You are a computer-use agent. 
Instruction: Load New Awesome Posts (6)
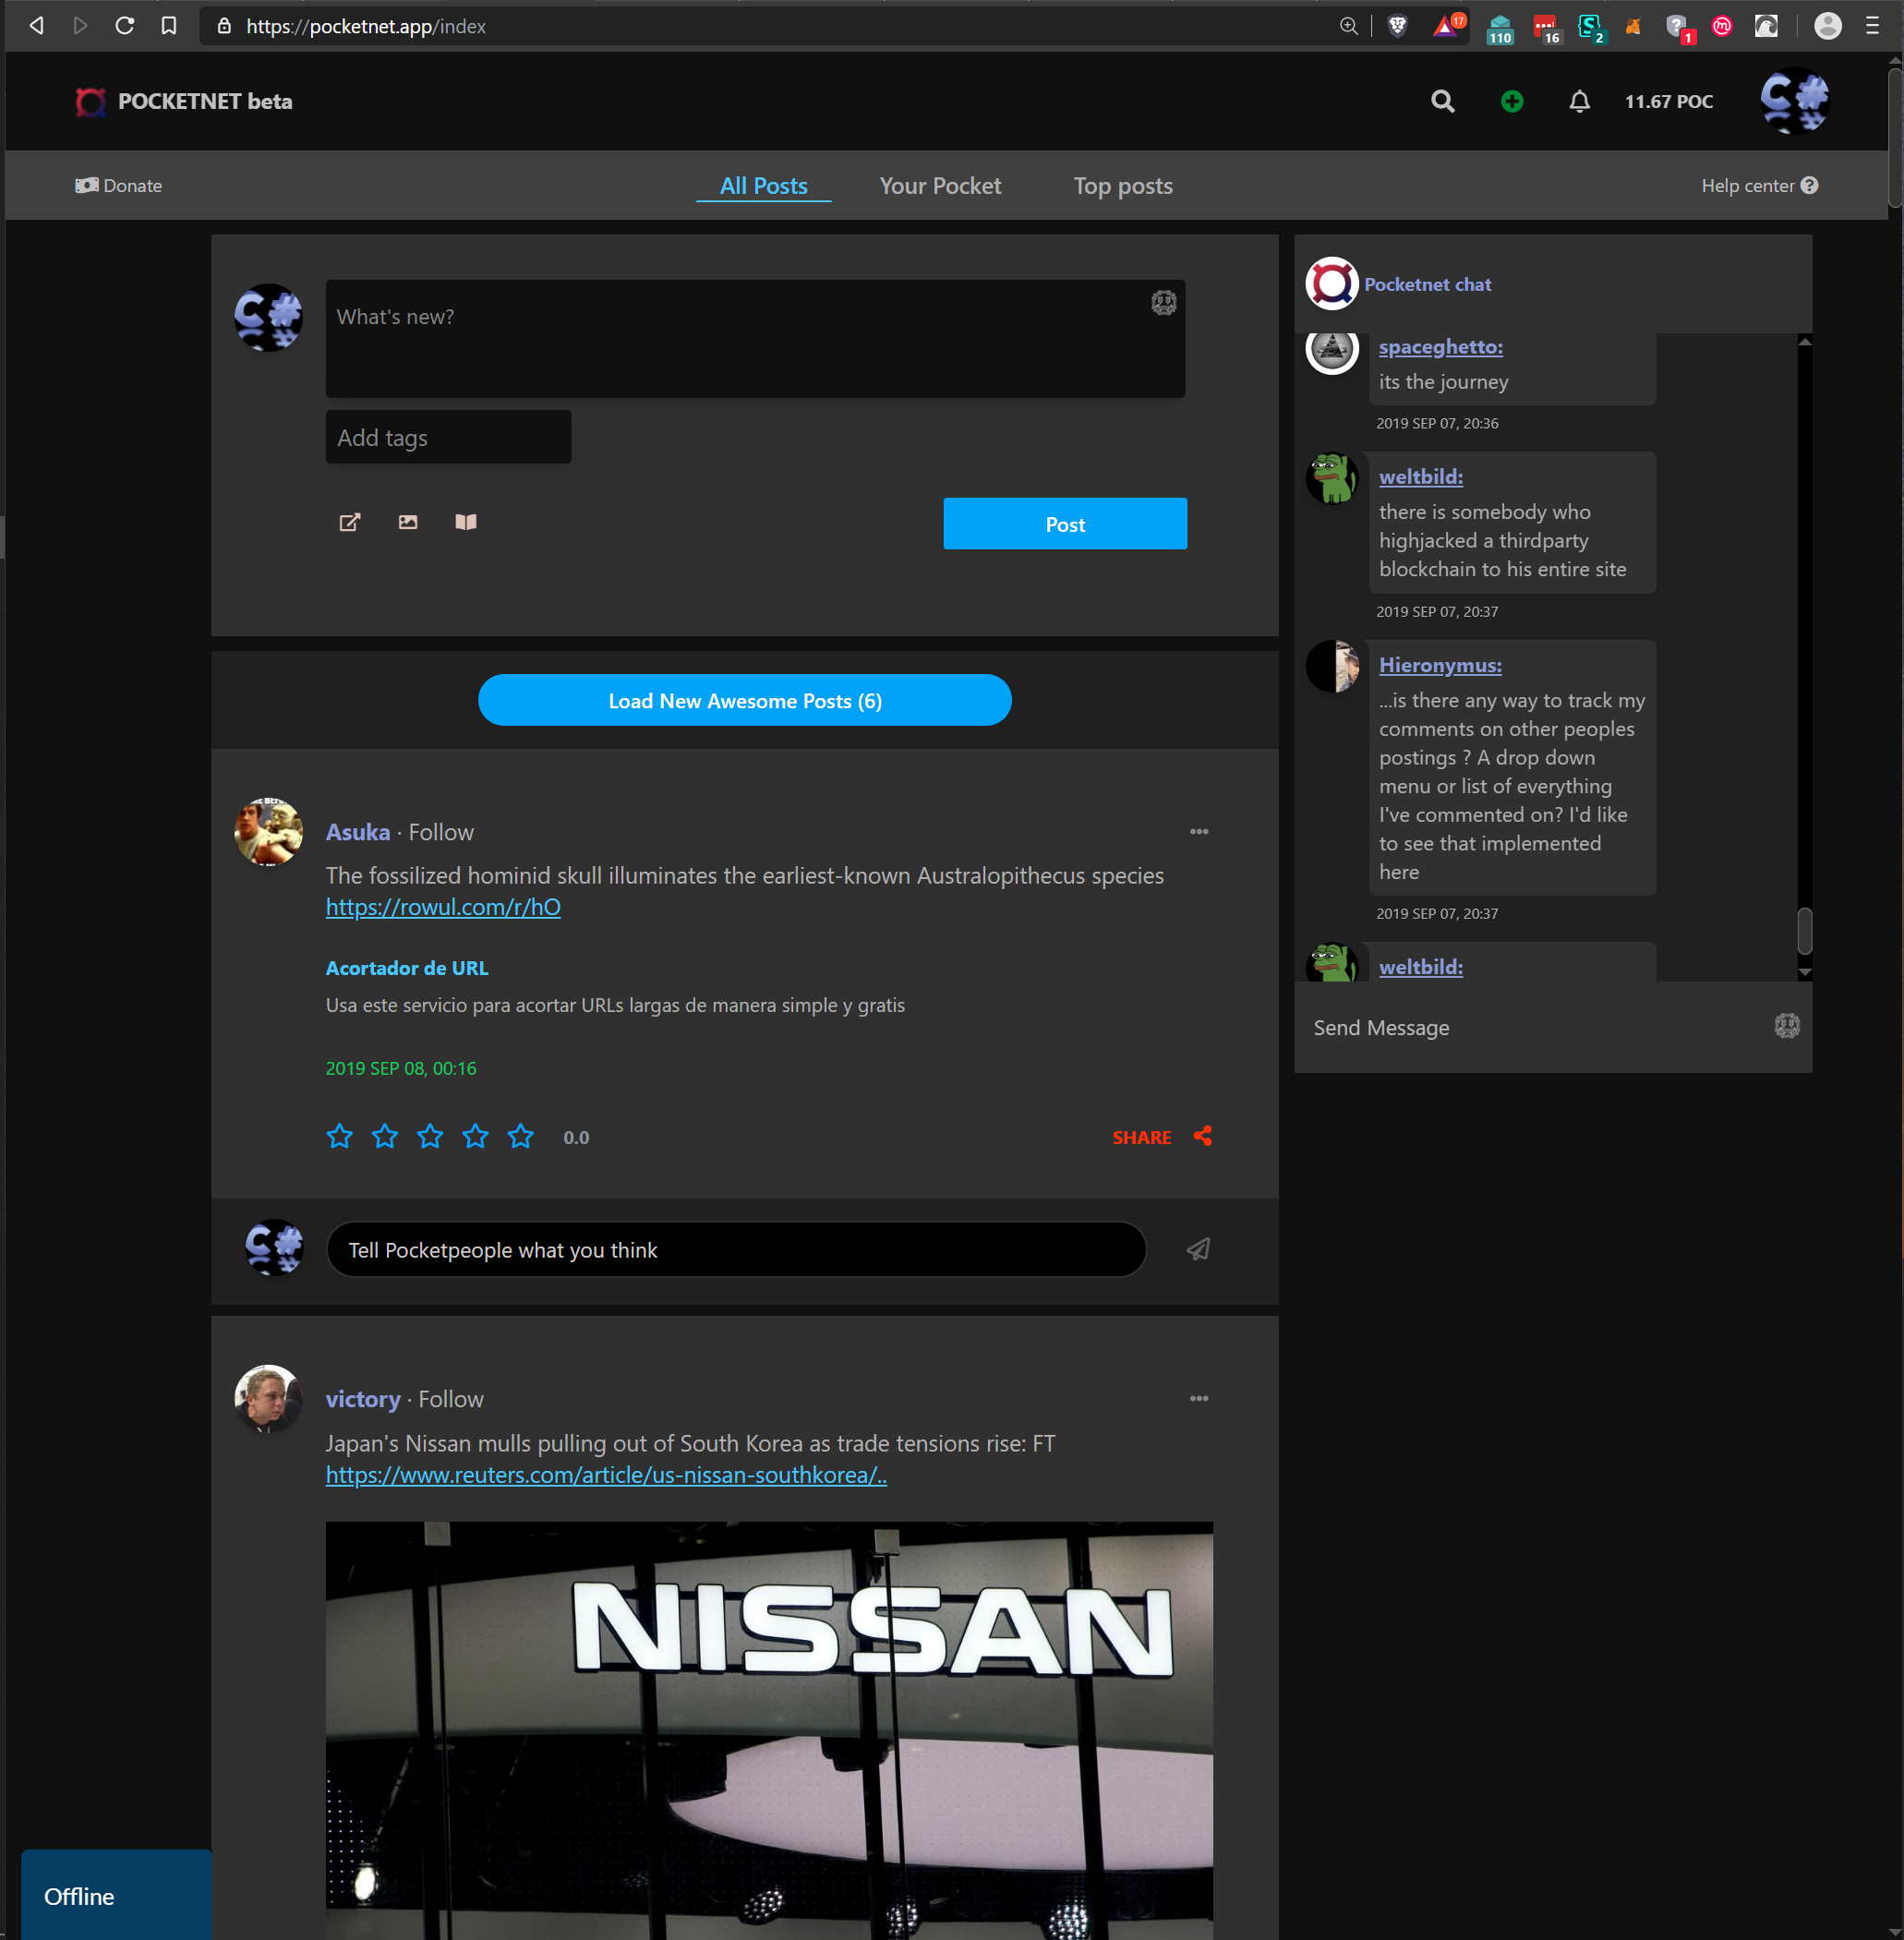coord(744,700)
